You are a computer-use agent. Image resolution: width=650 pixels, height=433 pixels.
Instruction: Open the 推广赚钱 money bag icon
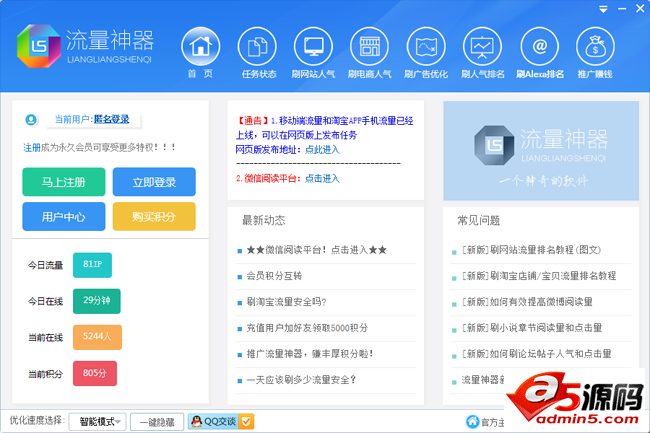pos(595,47)
